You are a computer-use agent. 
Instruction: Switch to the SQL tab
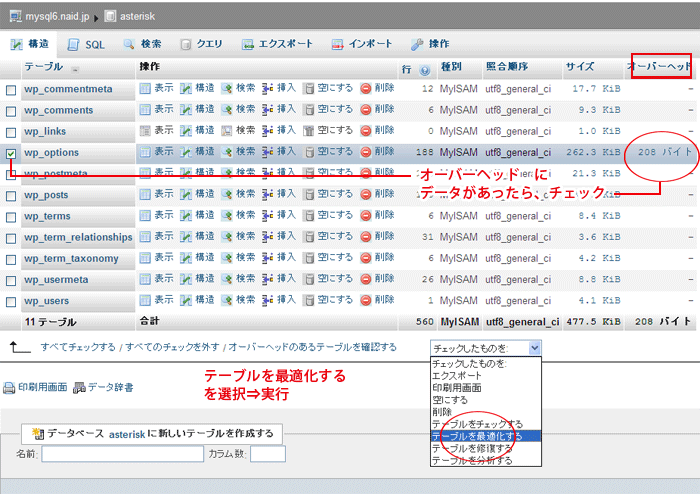click(86, 44)
